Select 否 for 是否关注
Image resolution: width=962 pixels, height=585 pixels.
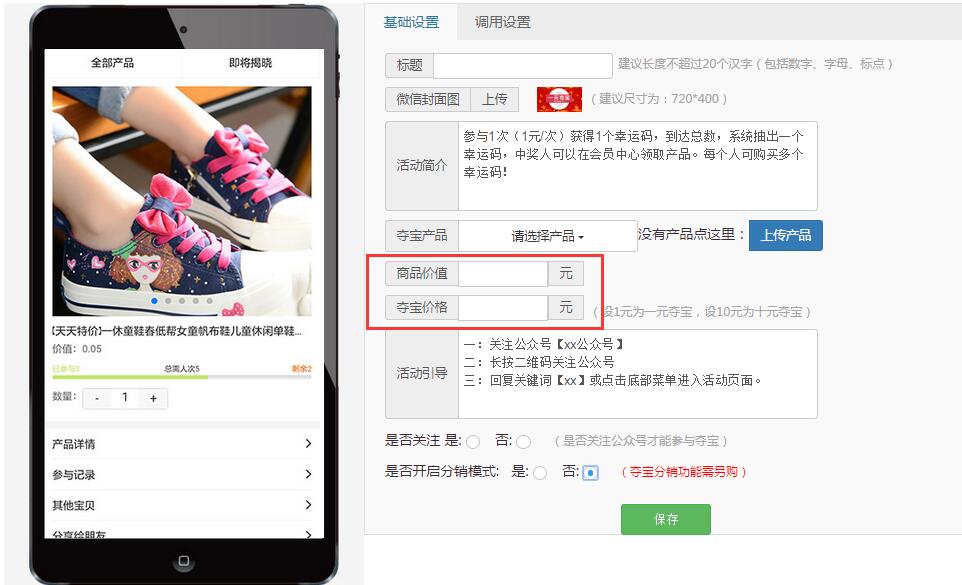pyautogui.click(x=523, y=441)
